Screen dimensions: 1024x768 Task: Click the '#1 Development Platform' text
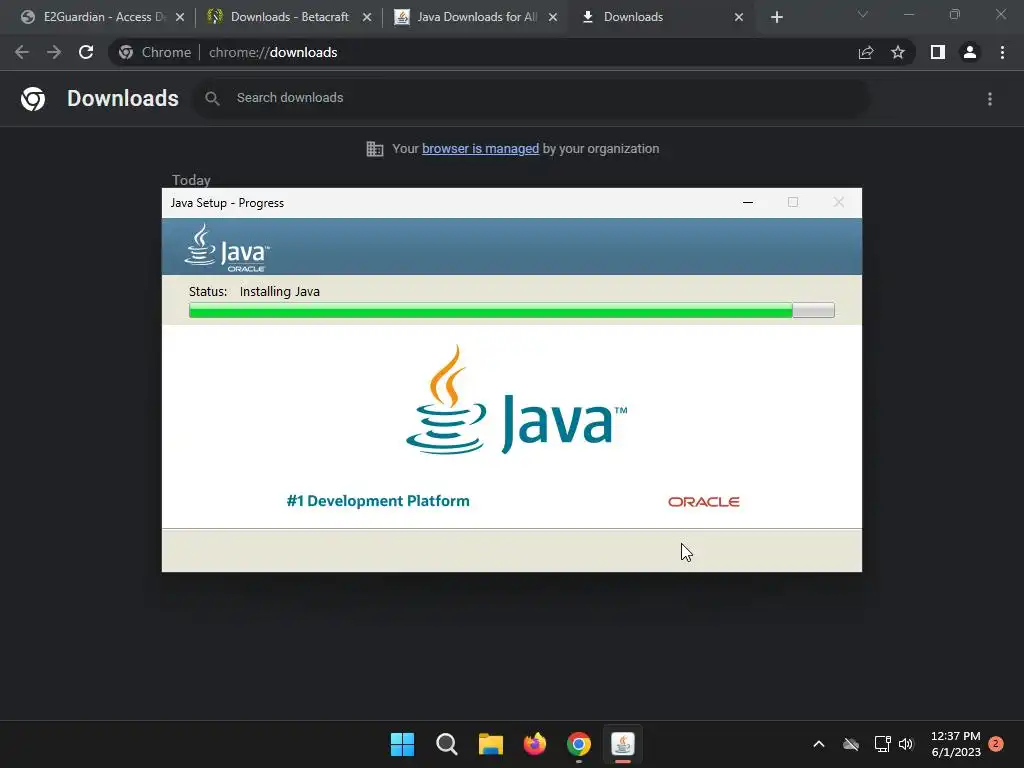[378, 501]
